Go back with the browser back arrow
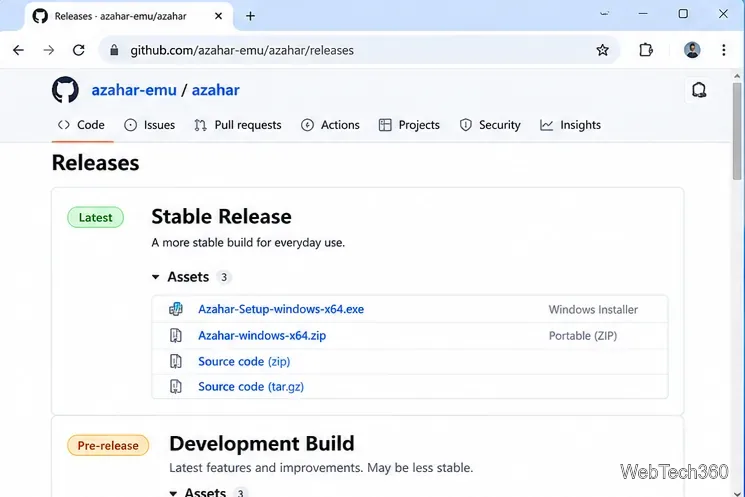Screen dimensions: 745x497 [x=19, y=50]
